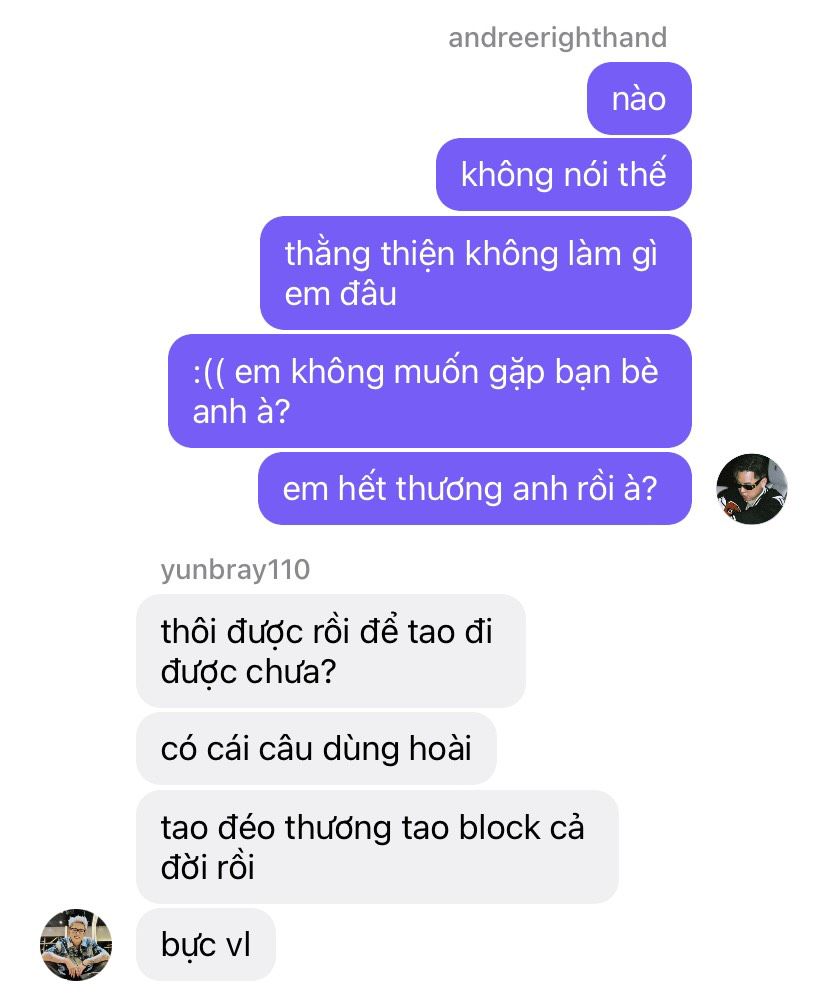Tap the 'tao đéo thương tao block' message

377,847
